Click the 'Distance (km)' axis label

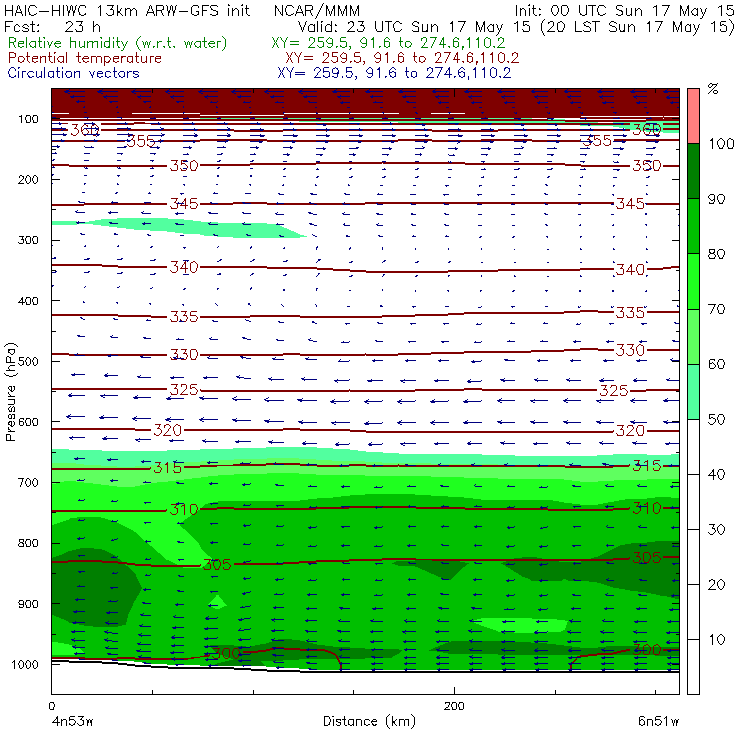370,721
